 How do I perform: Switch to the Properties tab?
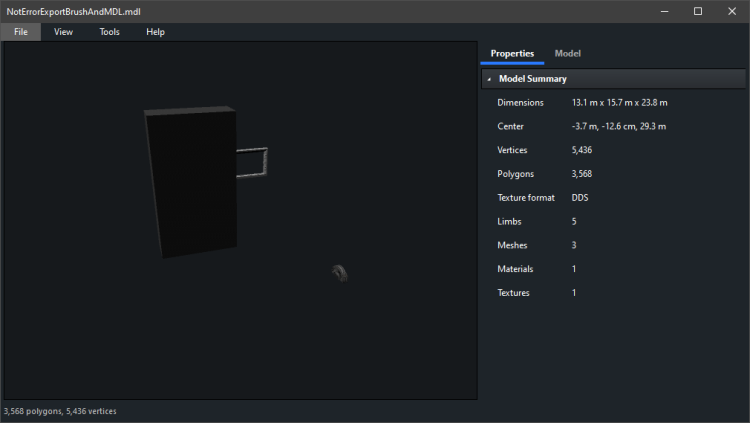coord(512,53)
